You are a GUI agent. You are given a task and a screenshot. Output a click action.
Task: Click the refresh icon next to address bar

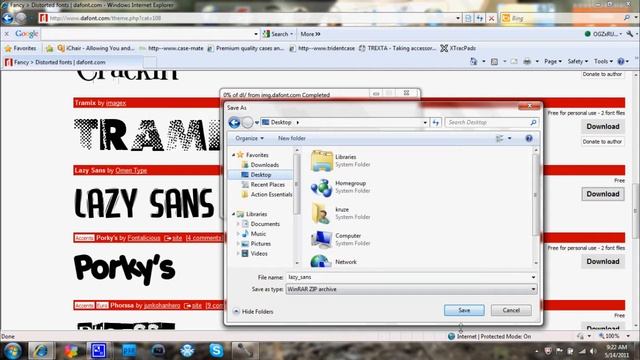click(x=480, y=18)
